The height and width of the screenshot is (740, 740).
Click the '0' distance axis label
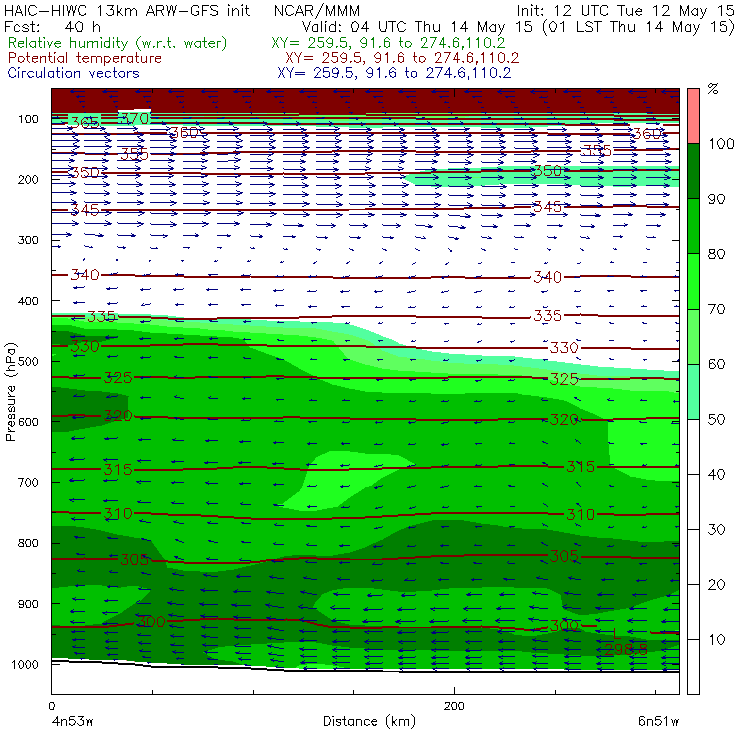coord(52,706)
